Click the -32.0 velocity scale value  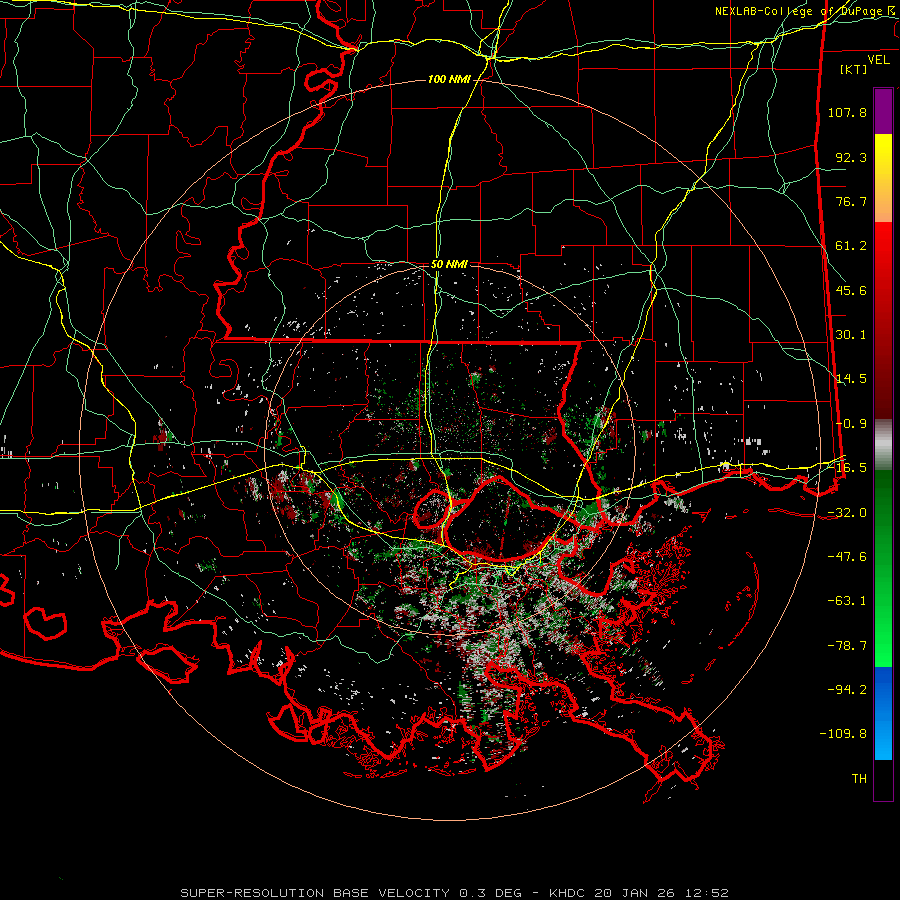tap(847, 513)
